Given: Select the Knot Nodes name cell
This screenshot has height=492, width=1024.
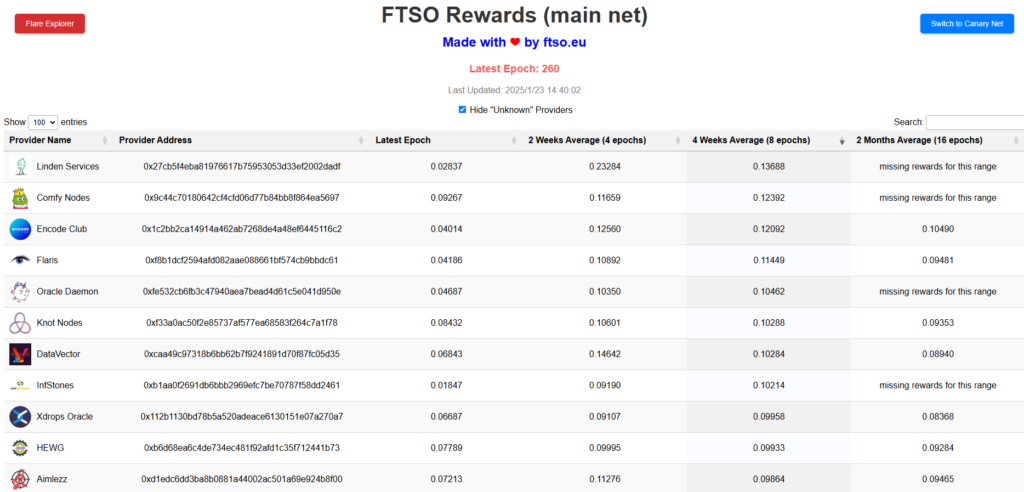Looking at the screenshot, I should coord(59,323).
